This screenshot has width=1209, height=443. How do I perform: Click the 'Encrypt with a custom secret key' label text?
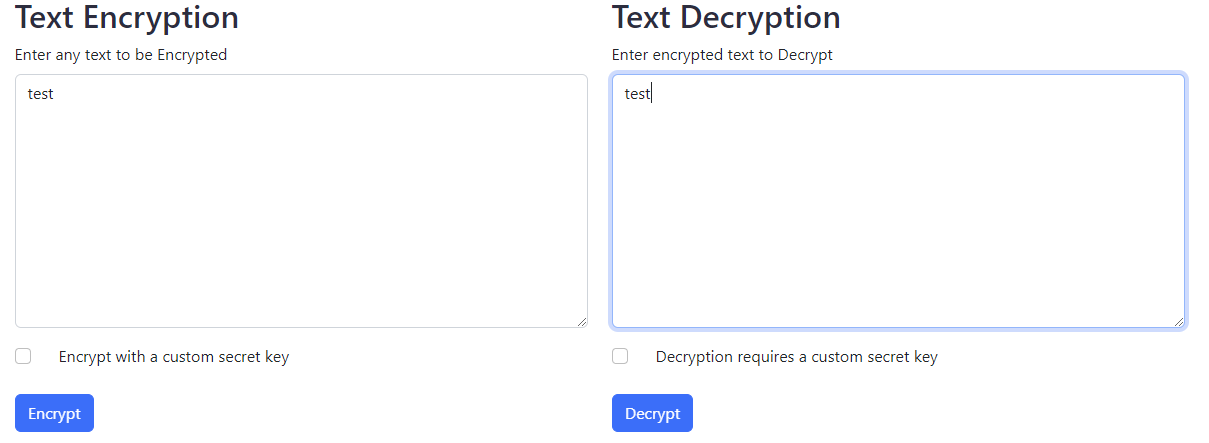coord(174,357)
